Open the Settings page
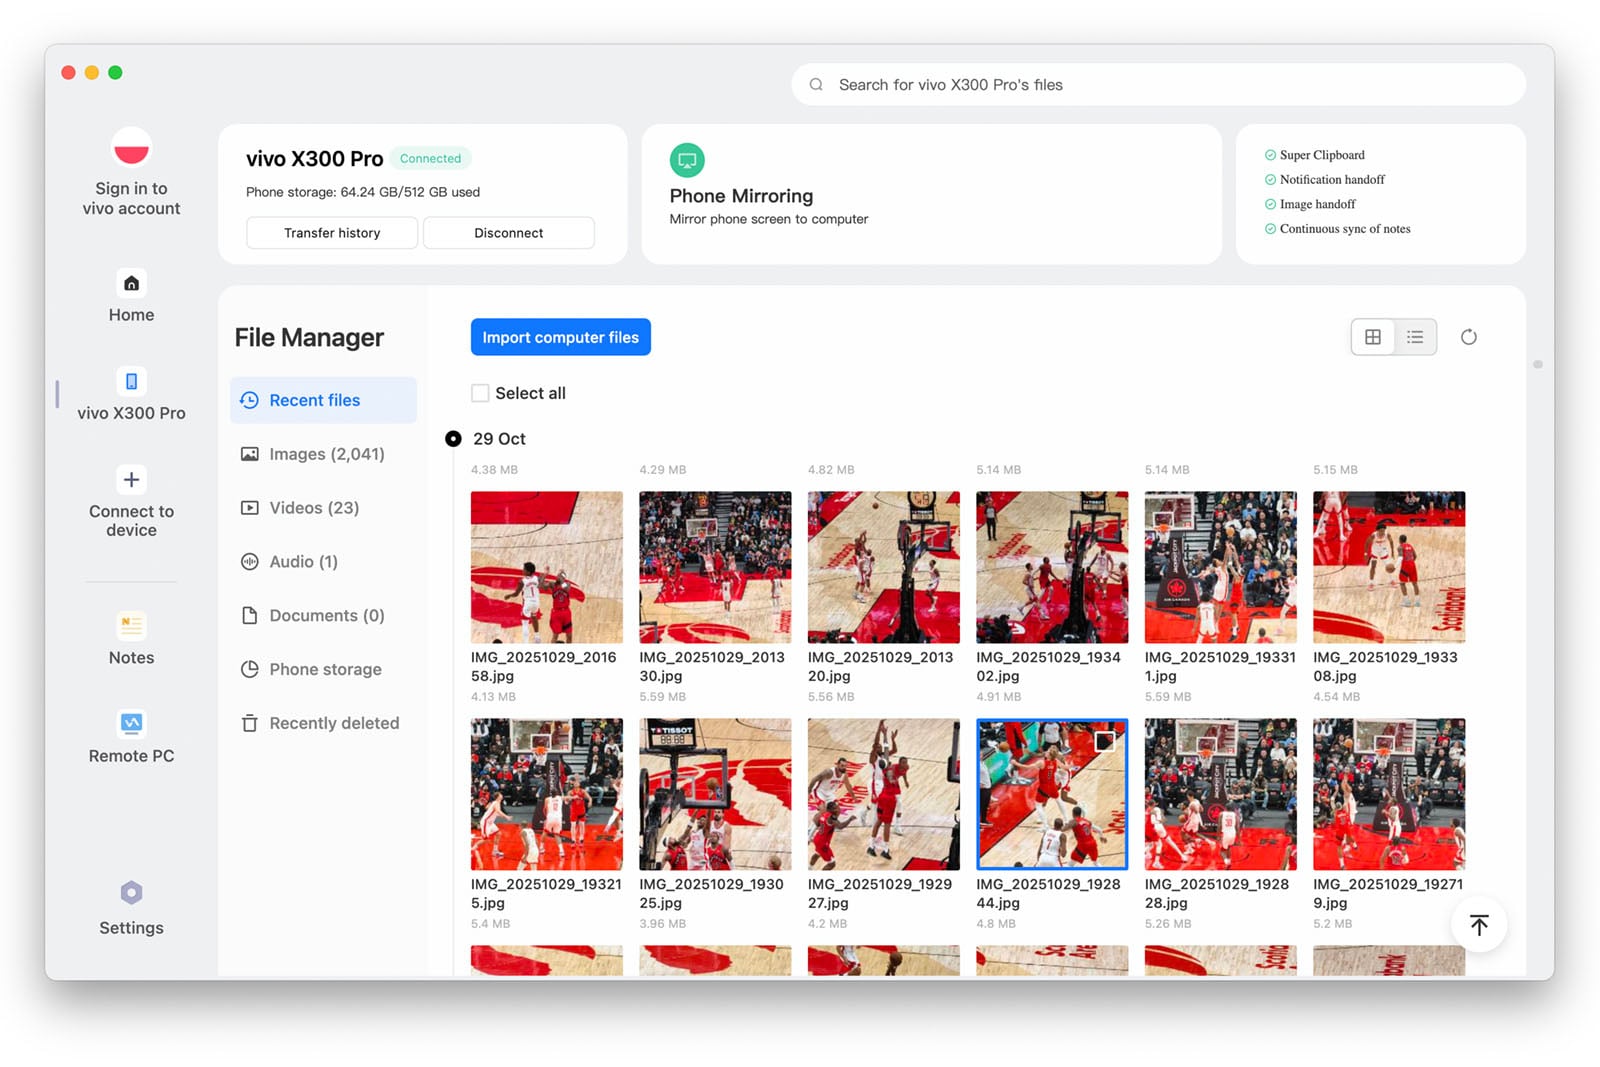Viewport: 1600px width, 1067px height. tap(130, 908)
